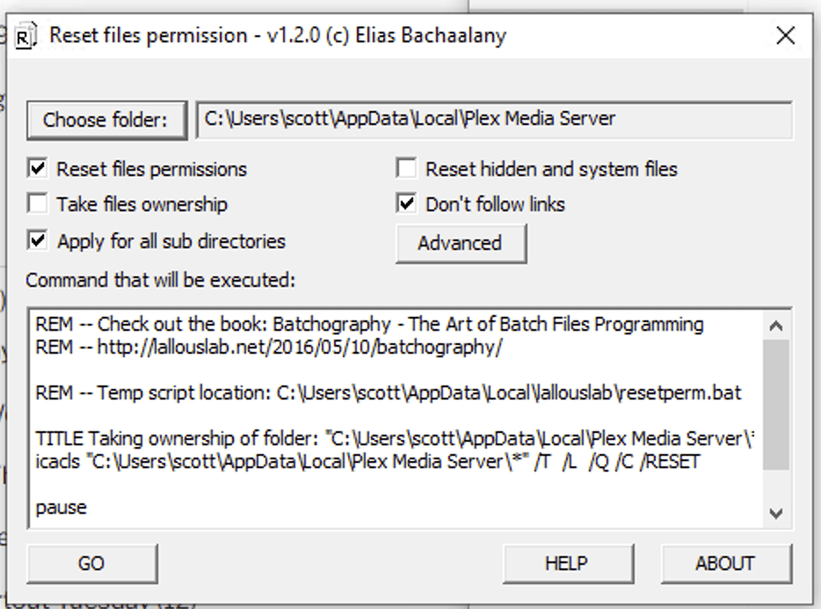Click the window title bar text
Viewport: 821px width, 609px height.
tap(278, 35)
